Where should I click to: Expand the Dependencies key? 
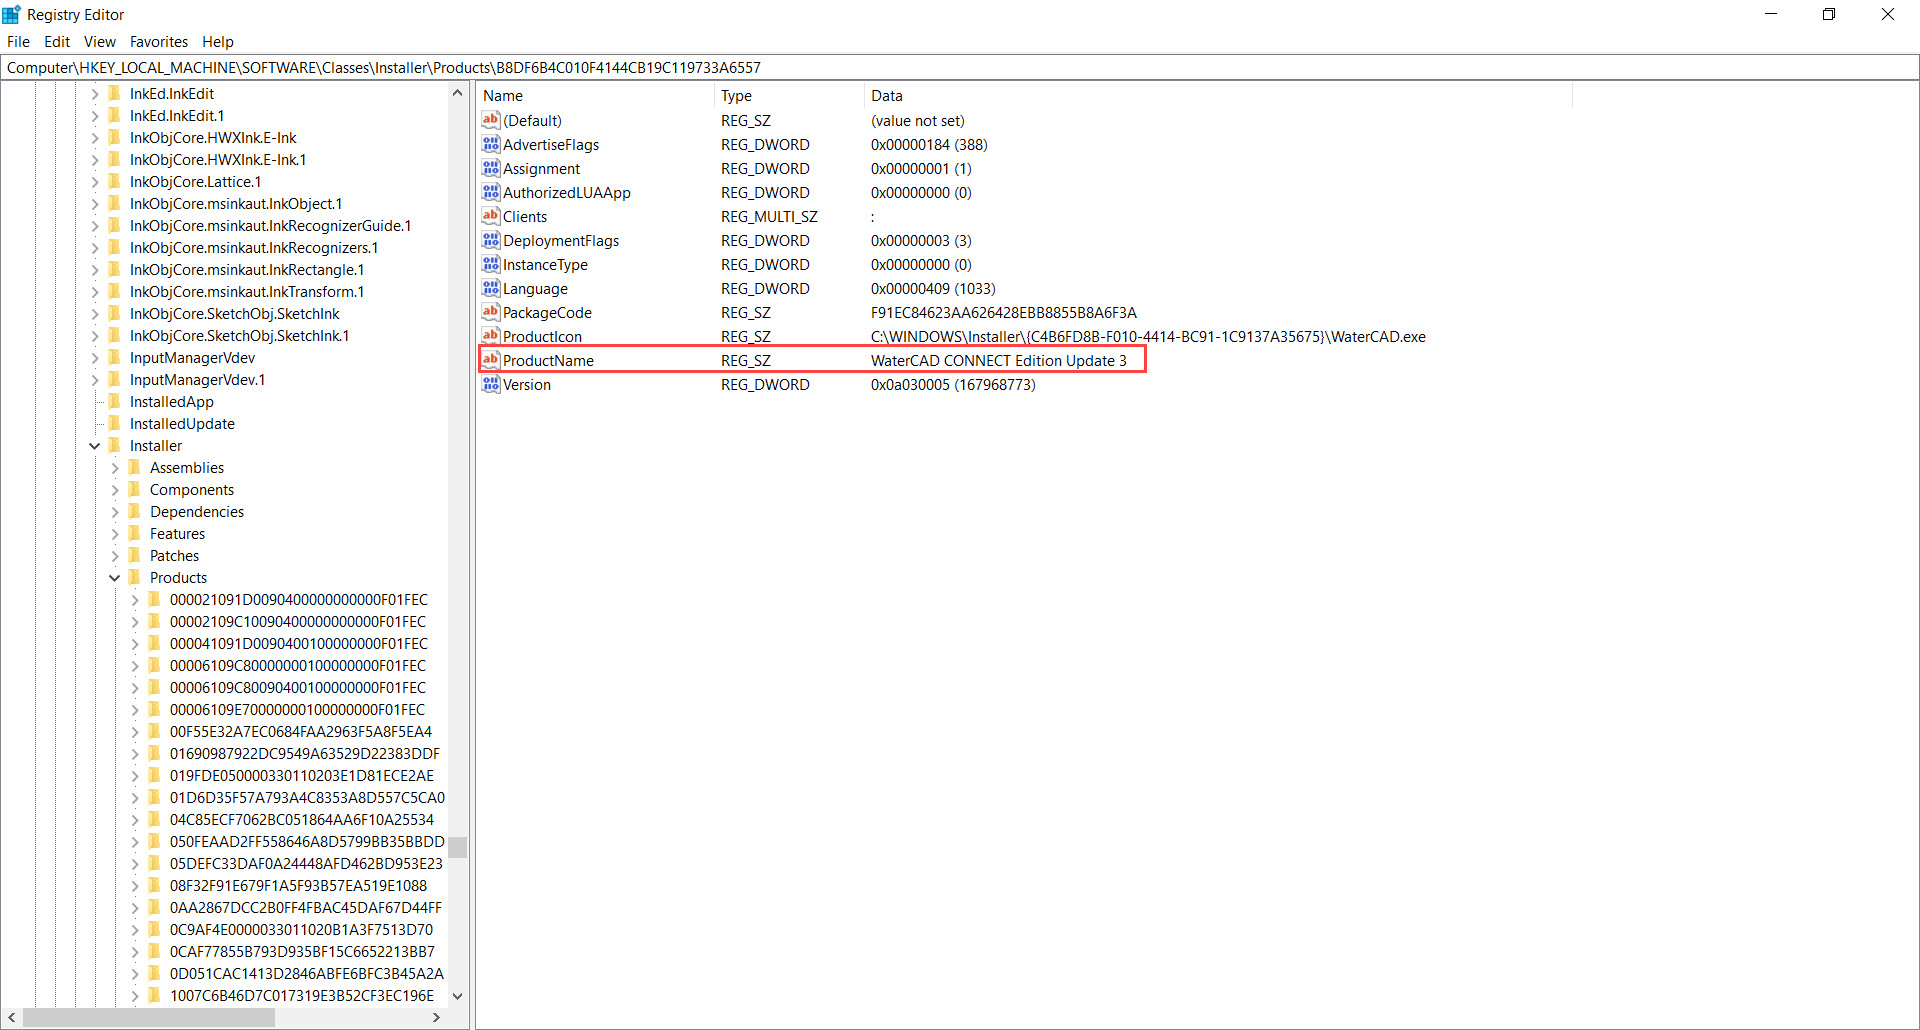coord(115,512)
